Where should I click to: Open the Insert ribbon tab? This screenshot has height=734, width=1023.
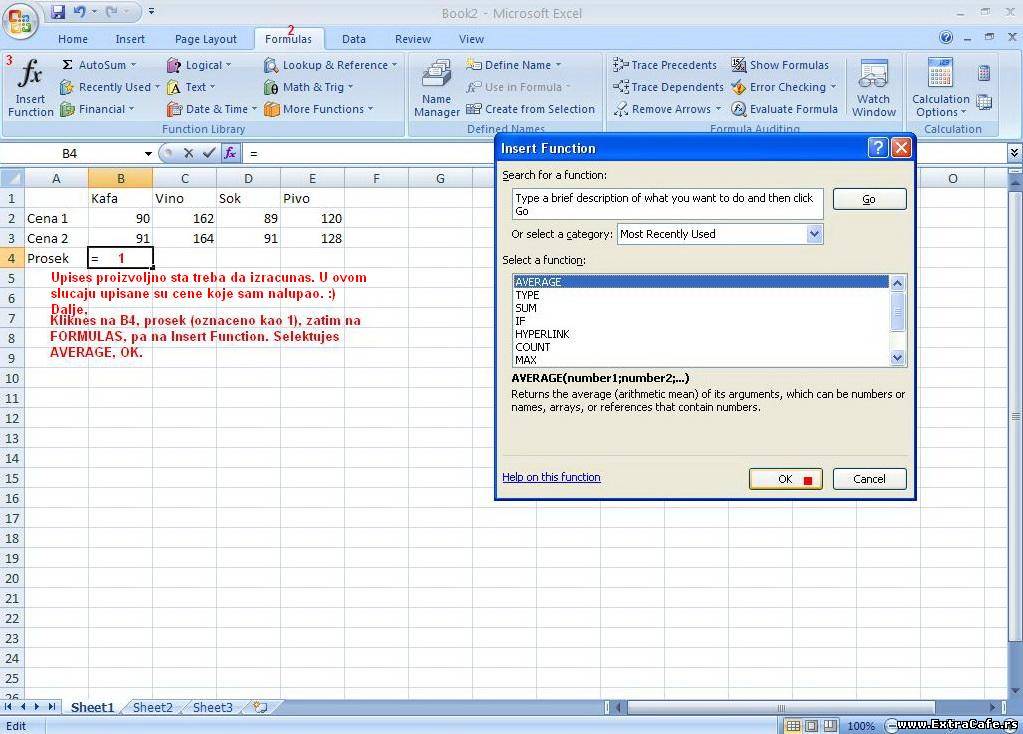coord(130,39)
